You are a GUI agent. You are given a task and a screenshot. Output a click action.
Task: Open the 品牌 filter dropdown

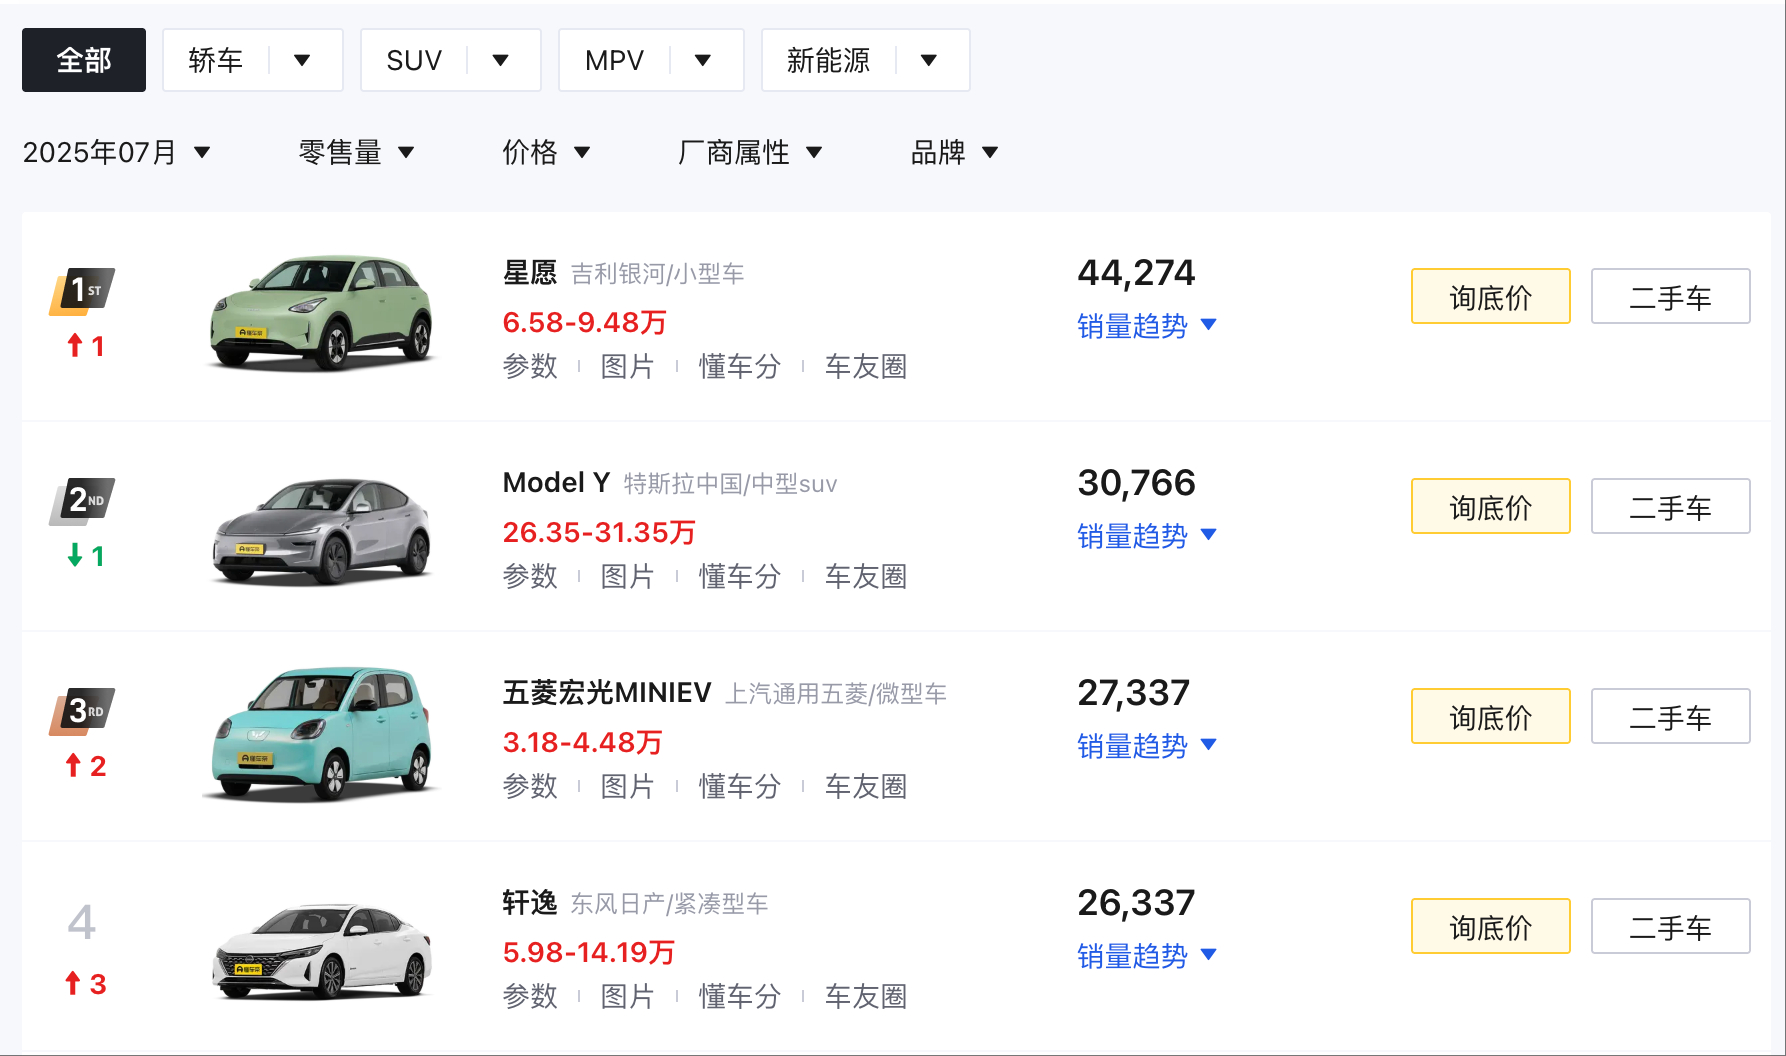point(954,152)
